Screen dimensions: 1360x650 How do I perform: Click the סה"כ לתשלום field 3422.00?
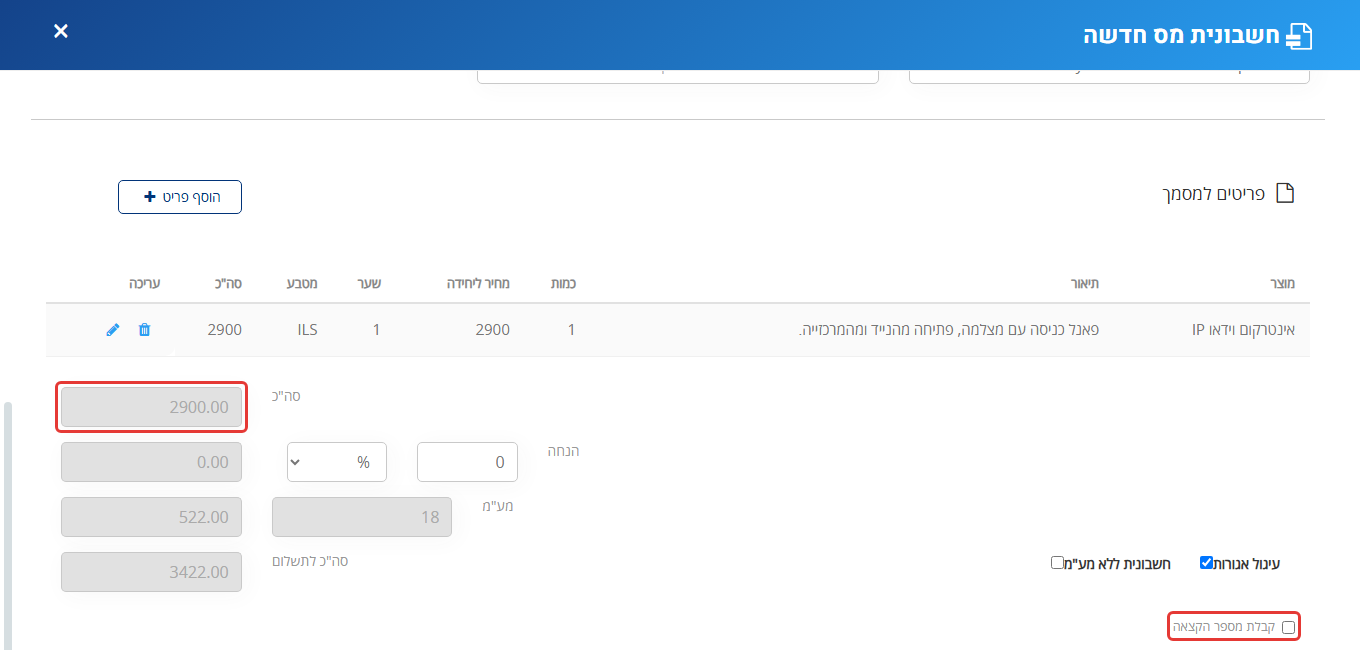point(151,572)
